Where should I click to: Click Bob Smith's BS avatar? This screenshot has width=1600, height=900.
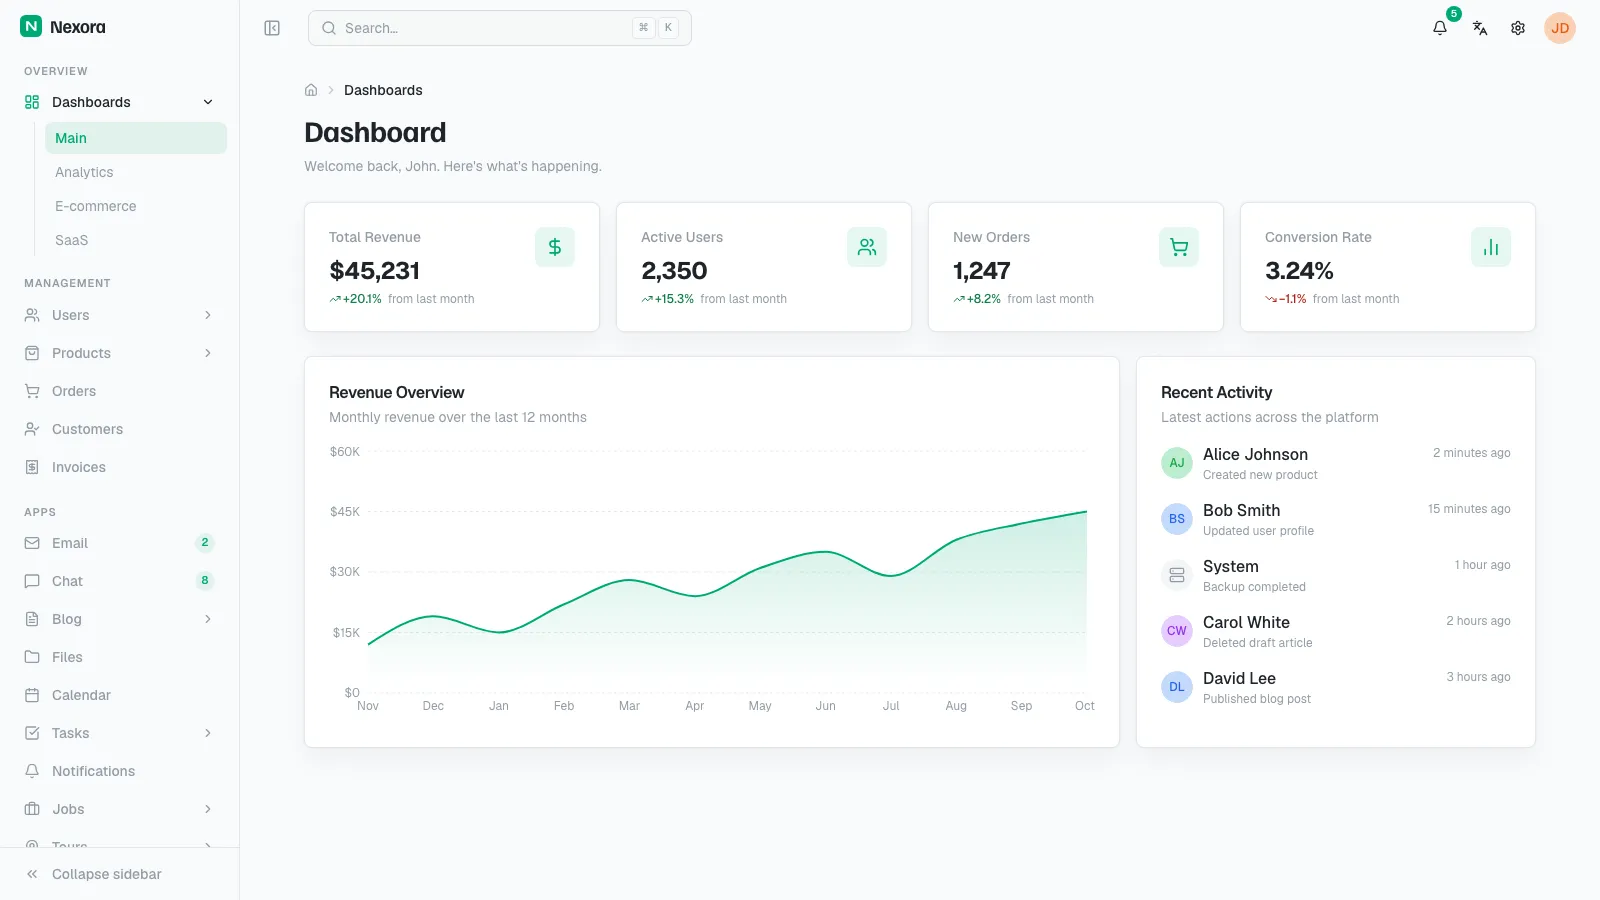tap(1177, 519)
